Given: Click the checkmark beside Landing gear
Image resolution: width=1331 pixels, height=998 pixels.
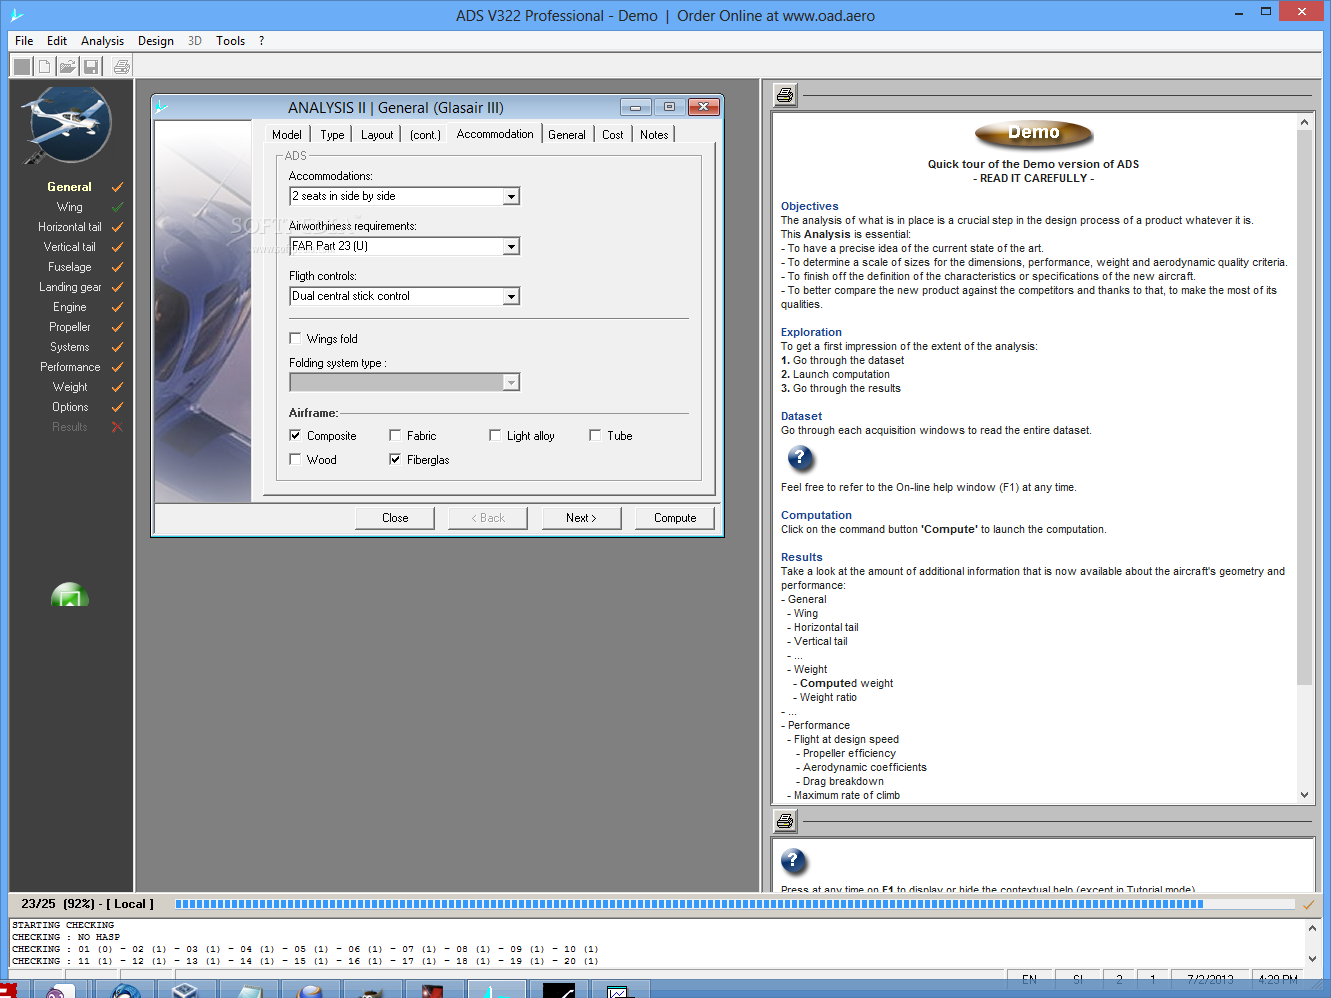Looking at the screenshot, I should point(117,287).
